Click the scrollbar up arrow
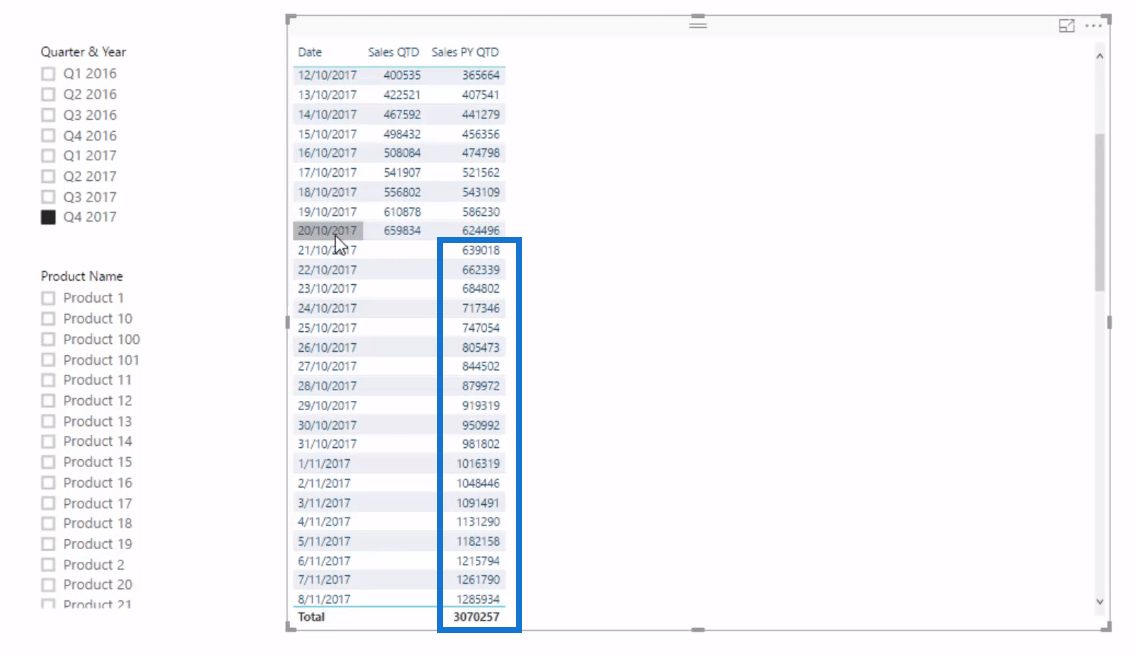Screen dimensions: 1138x655 (x=1100, y=56)
